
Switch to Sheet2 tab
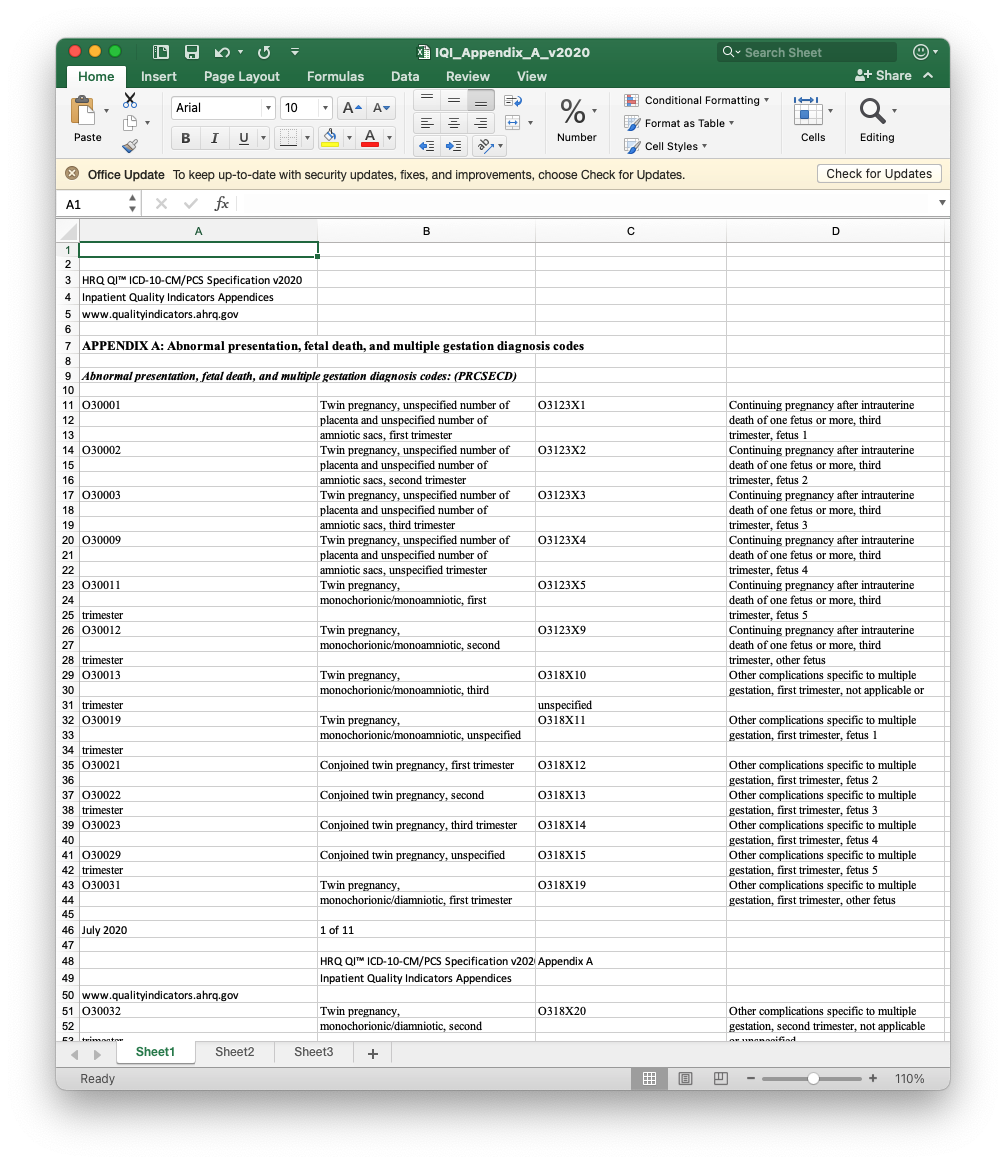pos(235,1052)
